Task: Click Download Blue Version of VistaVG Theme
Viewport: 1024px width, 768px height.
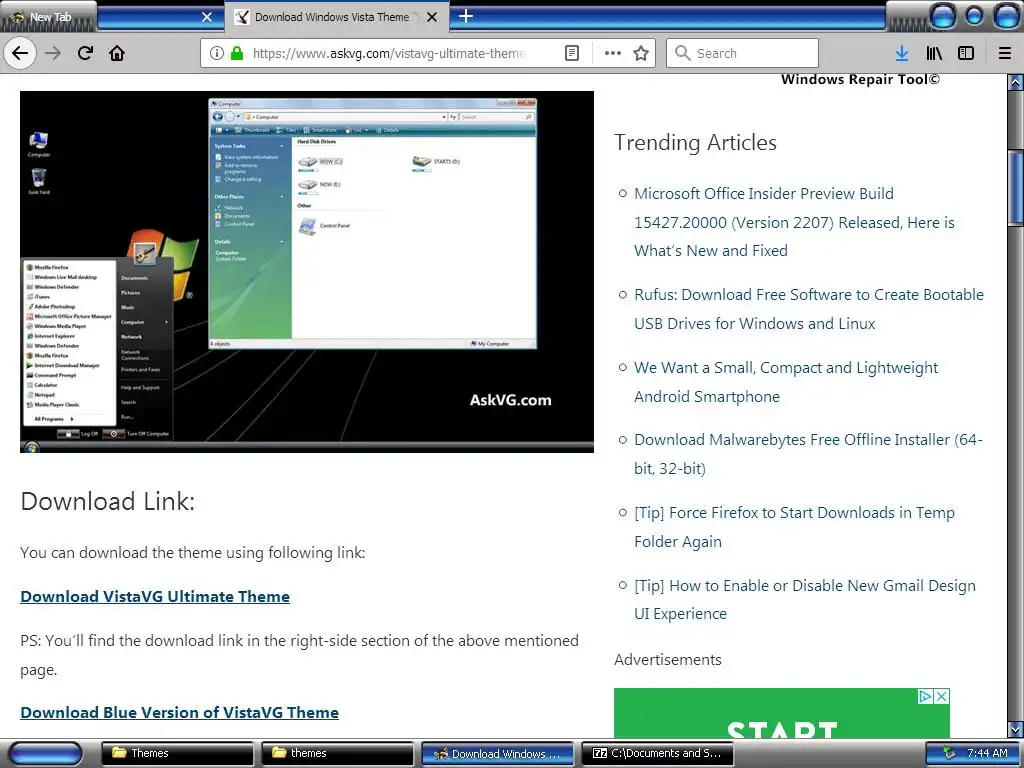Action: tap(180, 712)
